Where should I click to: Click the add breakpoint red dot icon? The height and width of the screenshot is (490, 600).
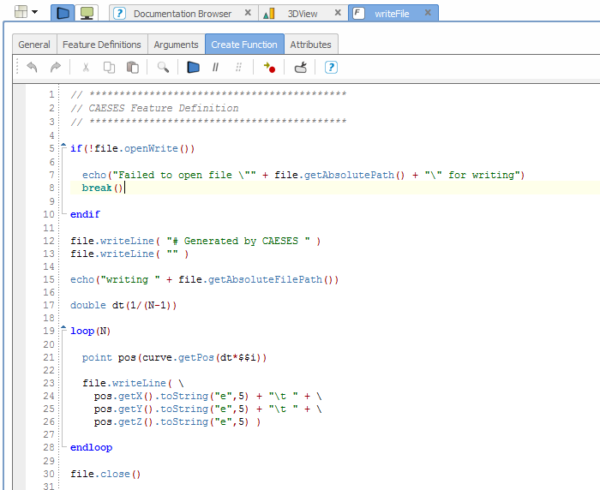pos(268,67)
